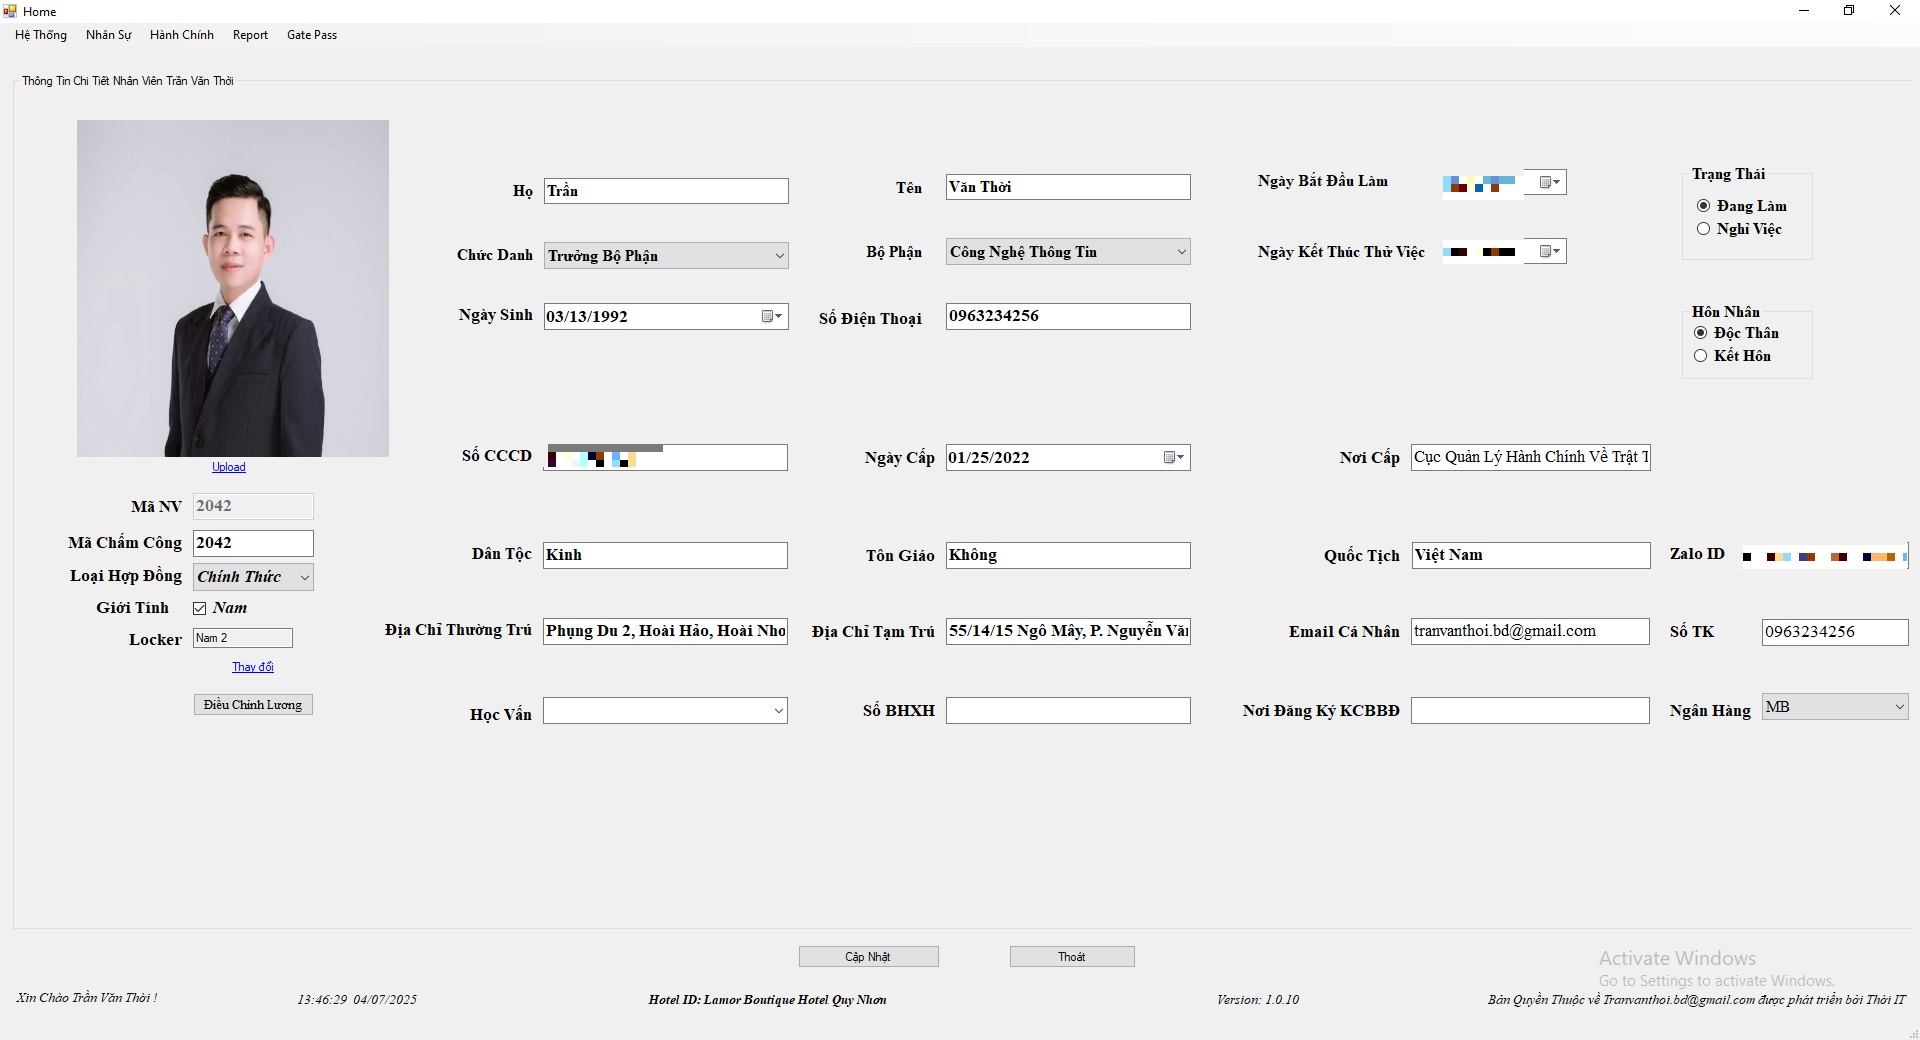The height and width of the screenshot is (1040, 1920).
Task: Open calendar picker for Ngày Sinh
Action: tap(772, 317)
